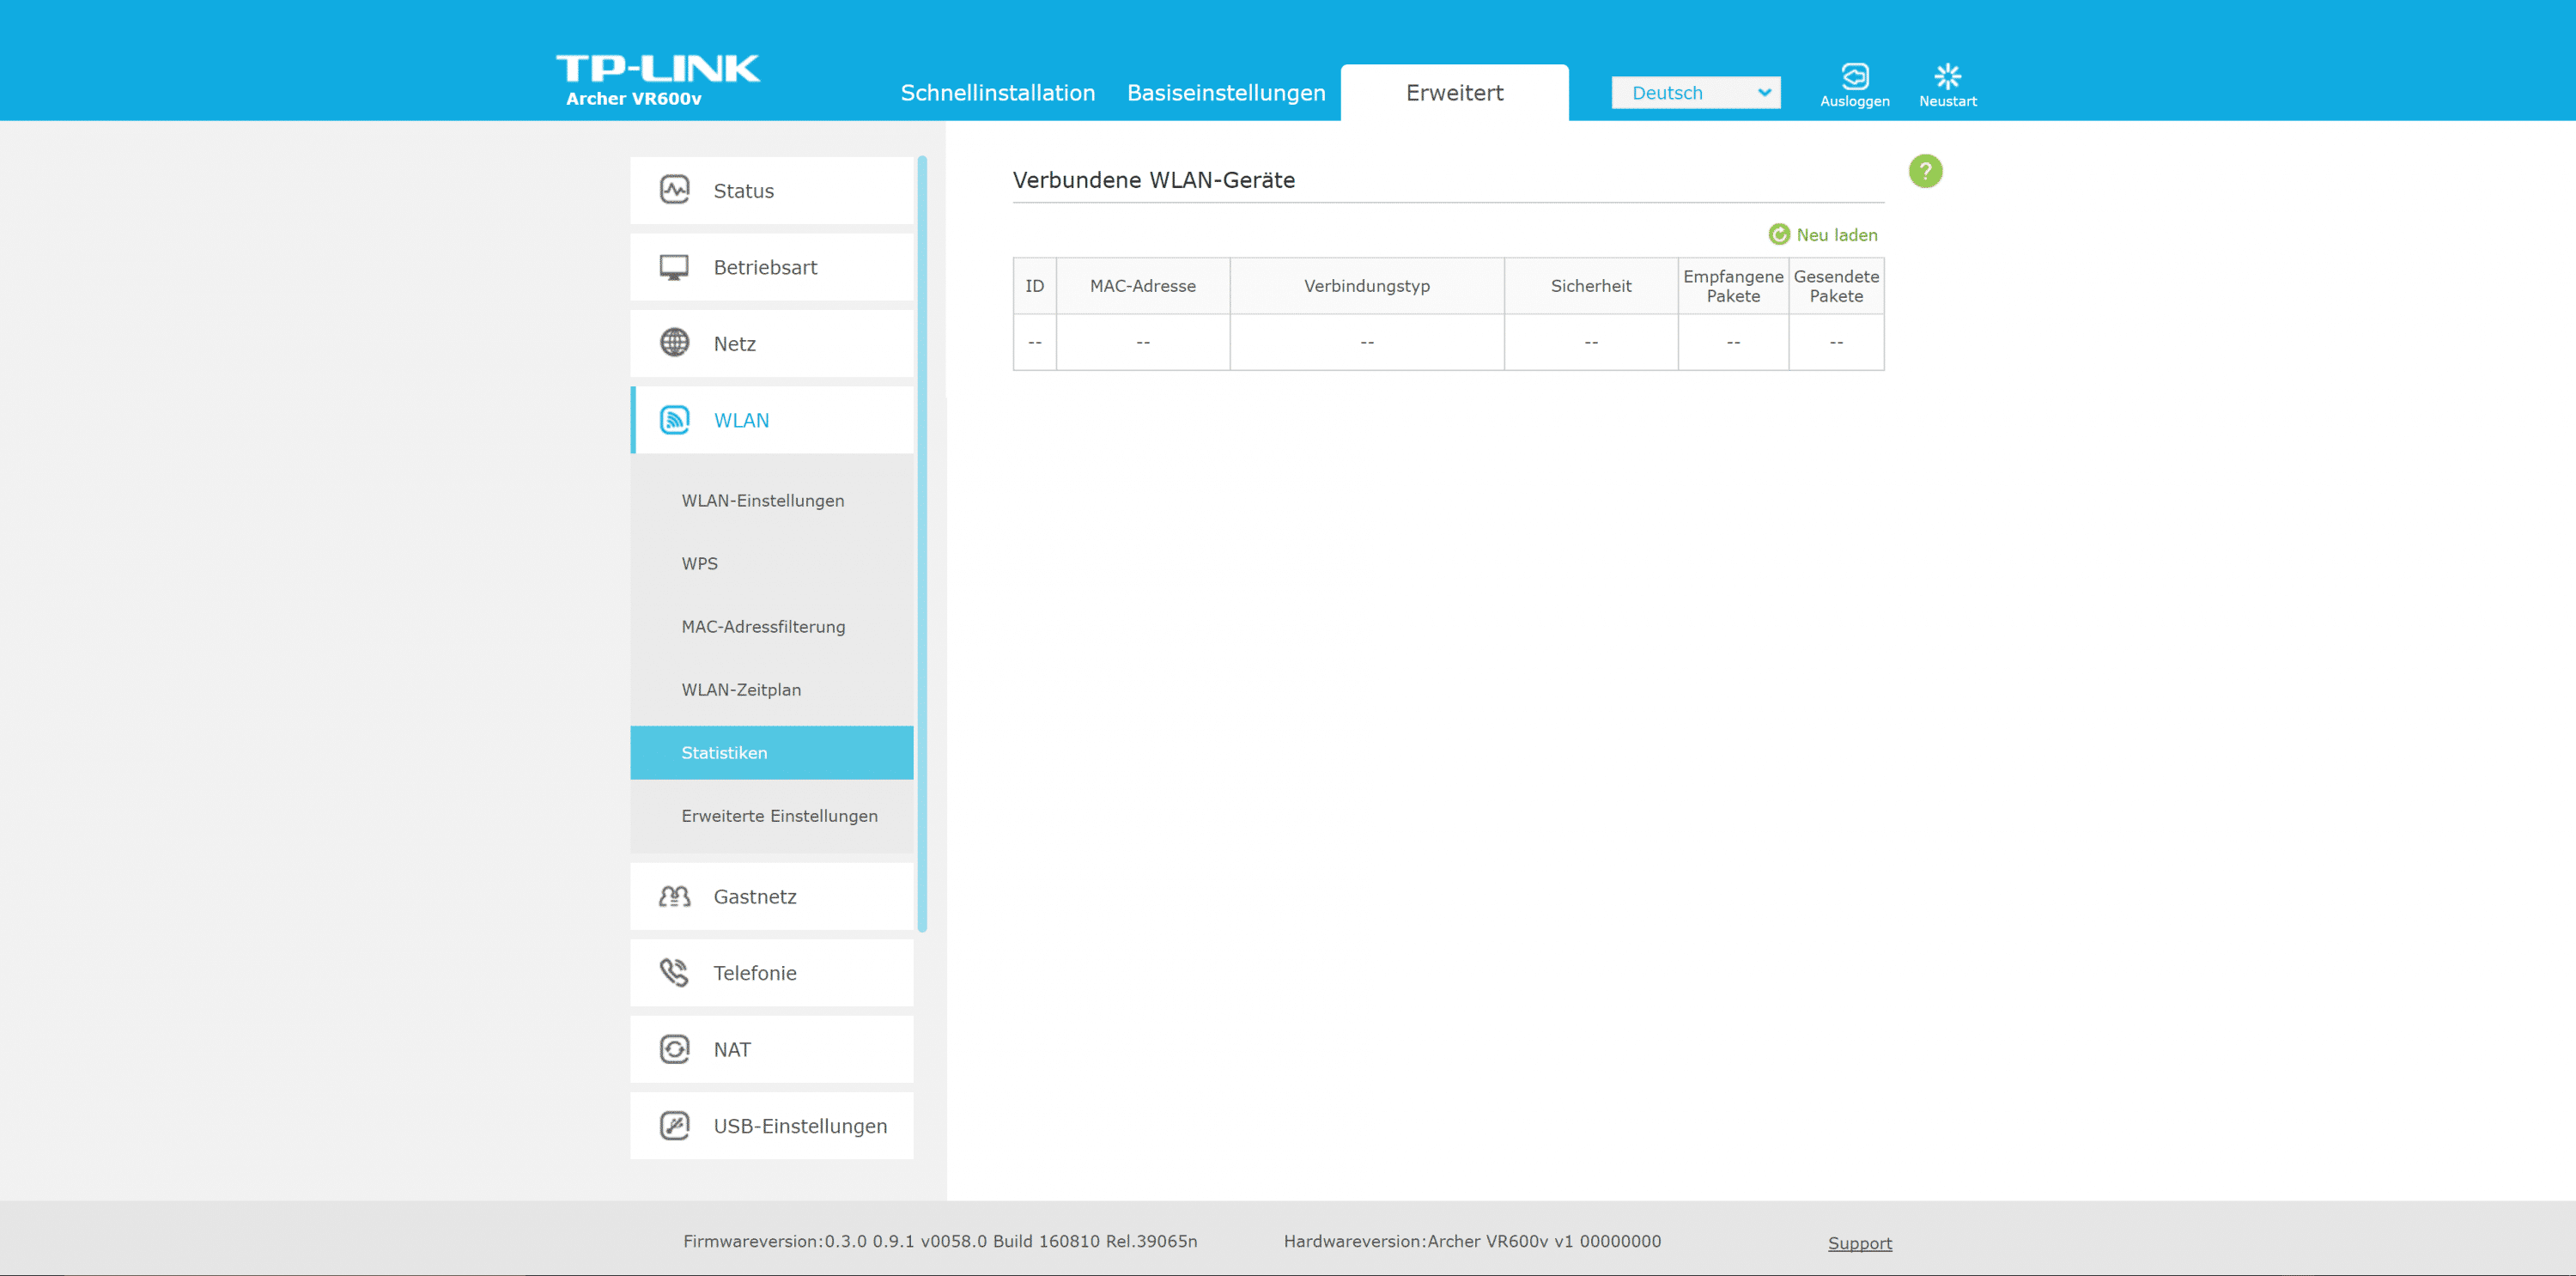The image size is (2576, 1276).
Task: Click the NAT sidebar icon
Action: point(675,1049)
